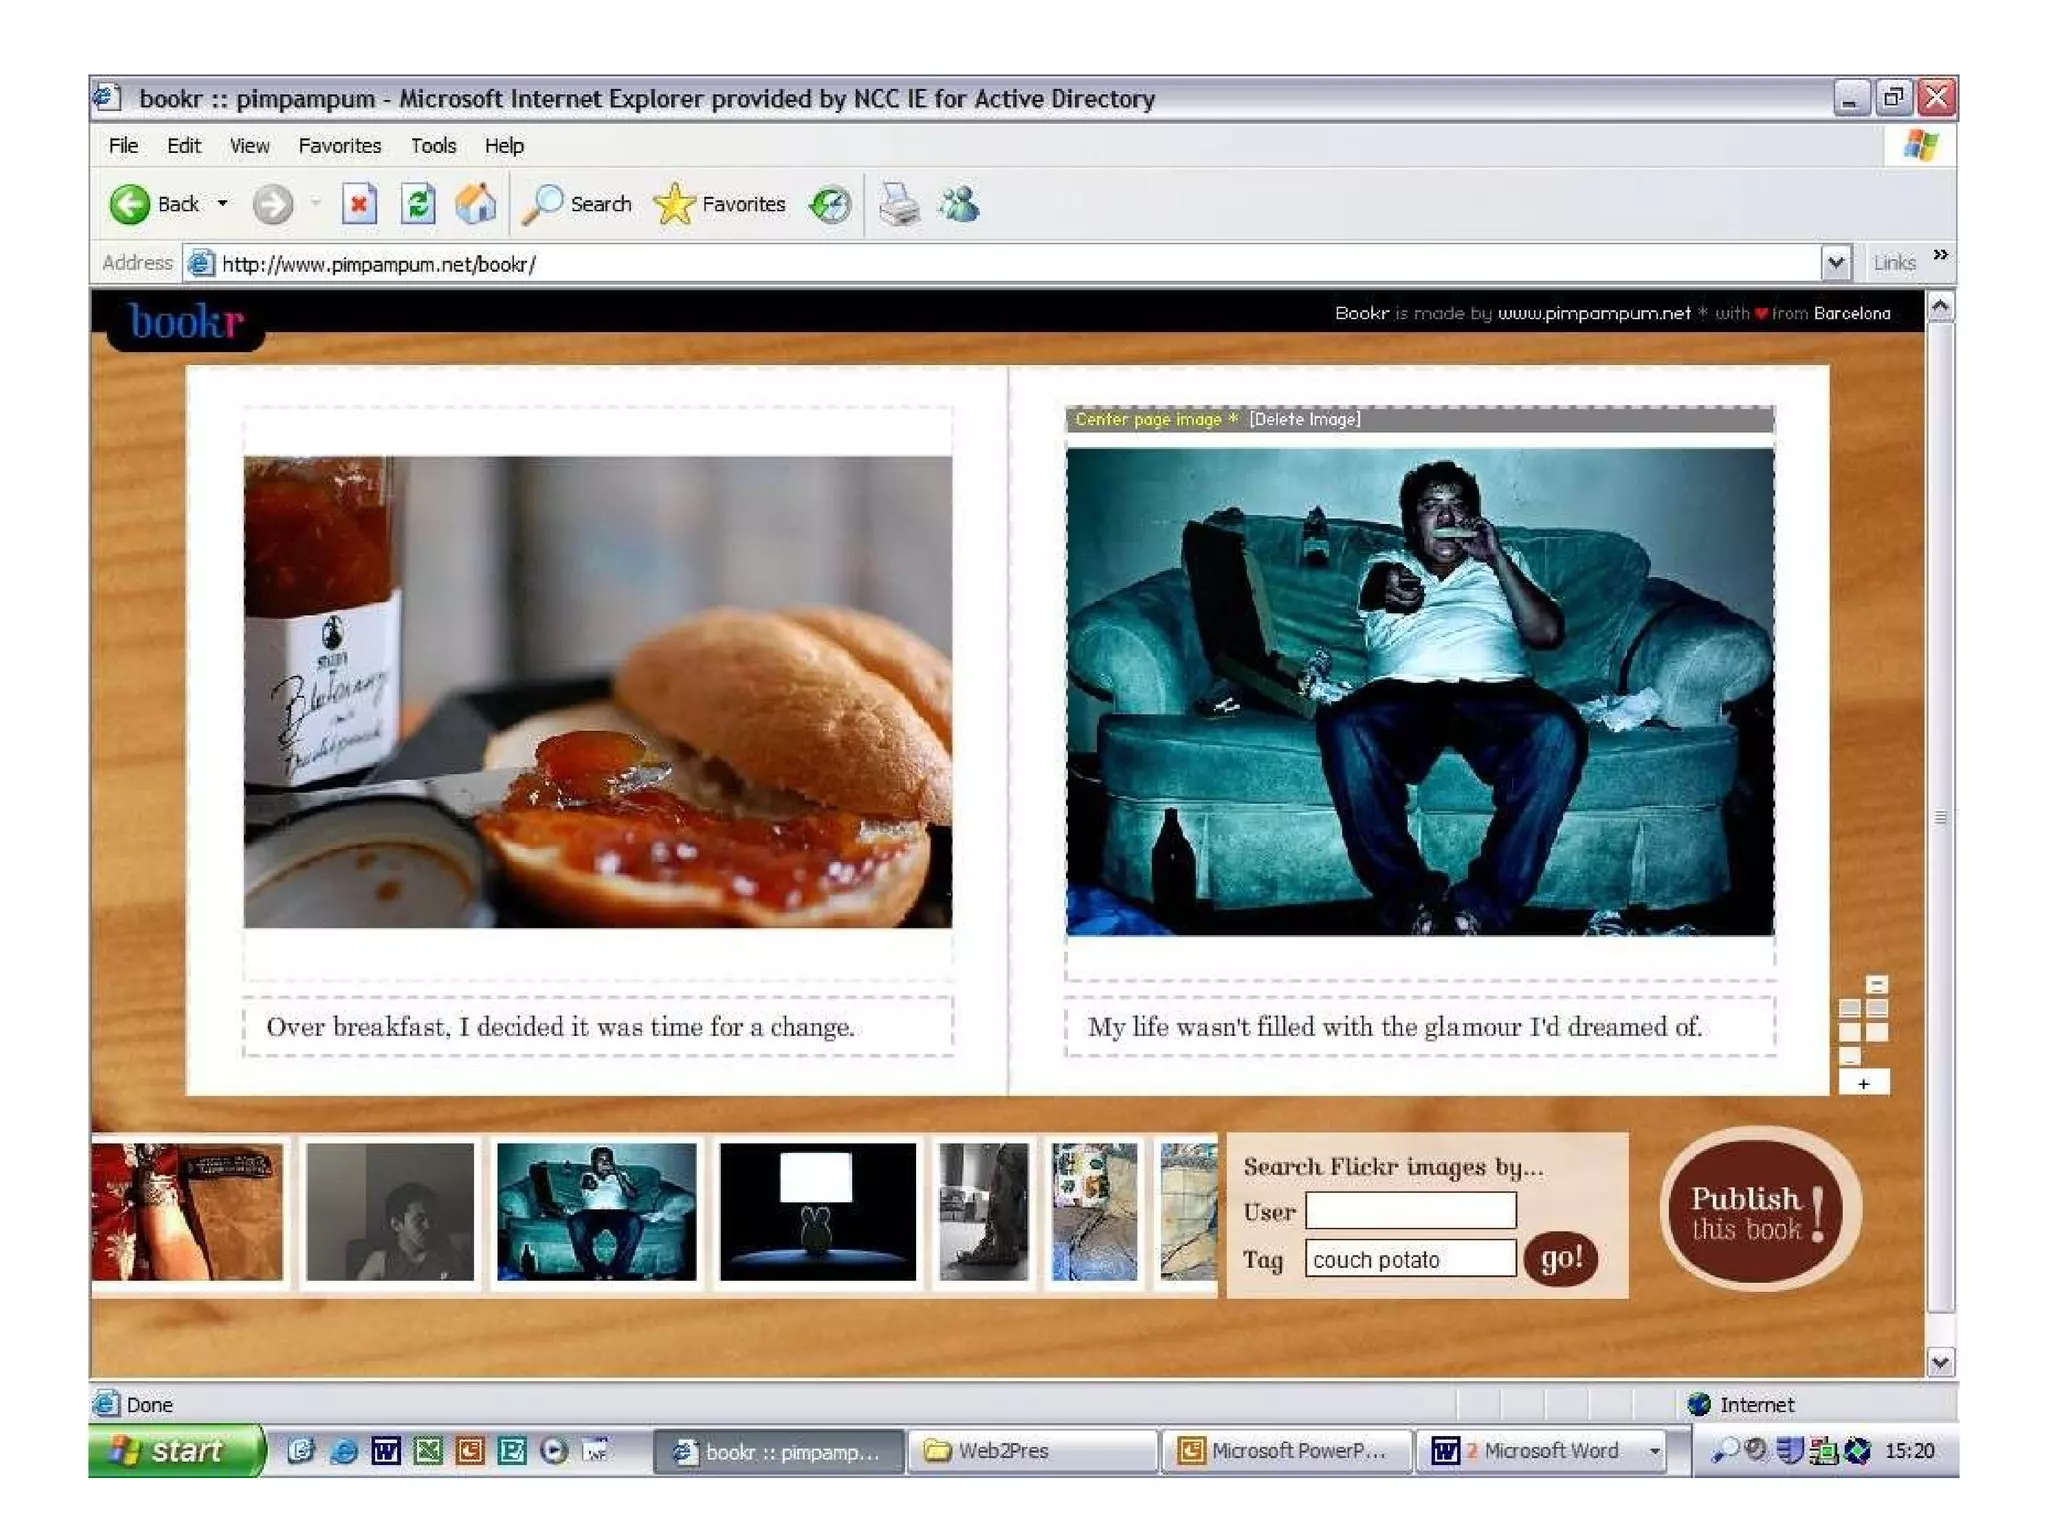Go to the Home page icon
The height and width of the screenshot is (1536, 2048).
pyautogui.click(x=476, y=204)
